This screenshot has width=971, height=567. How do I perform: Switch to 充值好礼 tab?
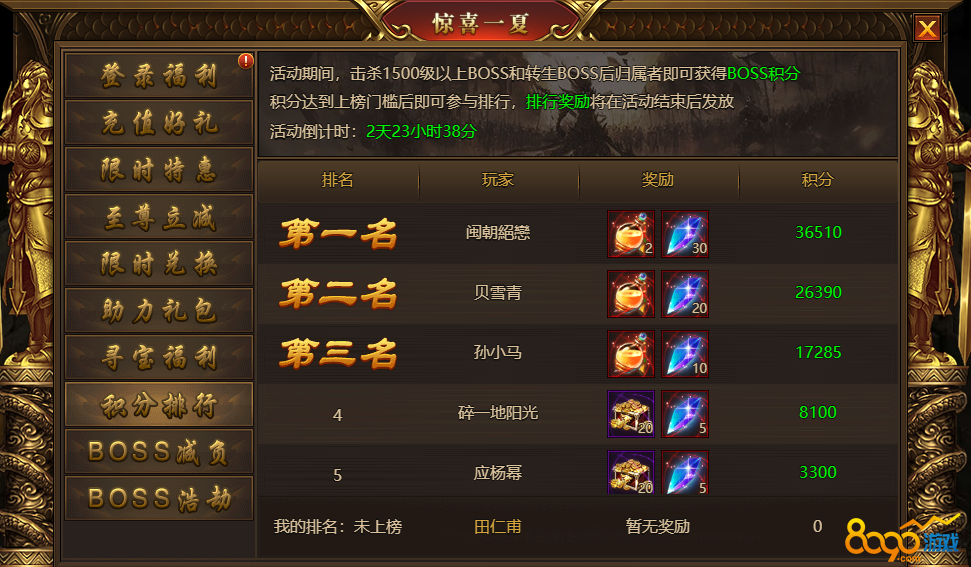coord(159,123)
